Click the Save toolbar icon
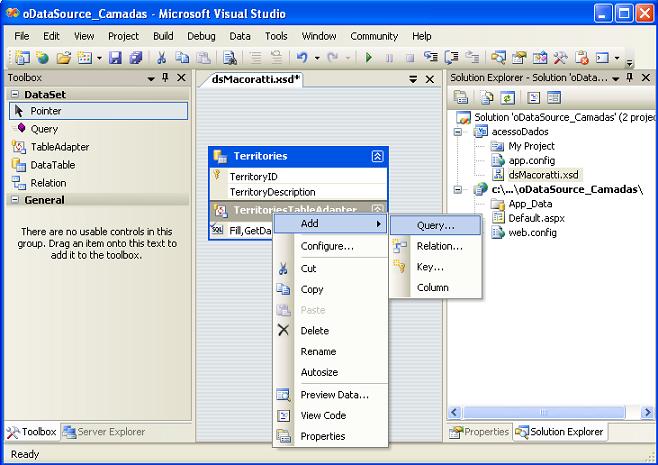The image size is (658, 465). pyautogui.click(x=115, y=57)
